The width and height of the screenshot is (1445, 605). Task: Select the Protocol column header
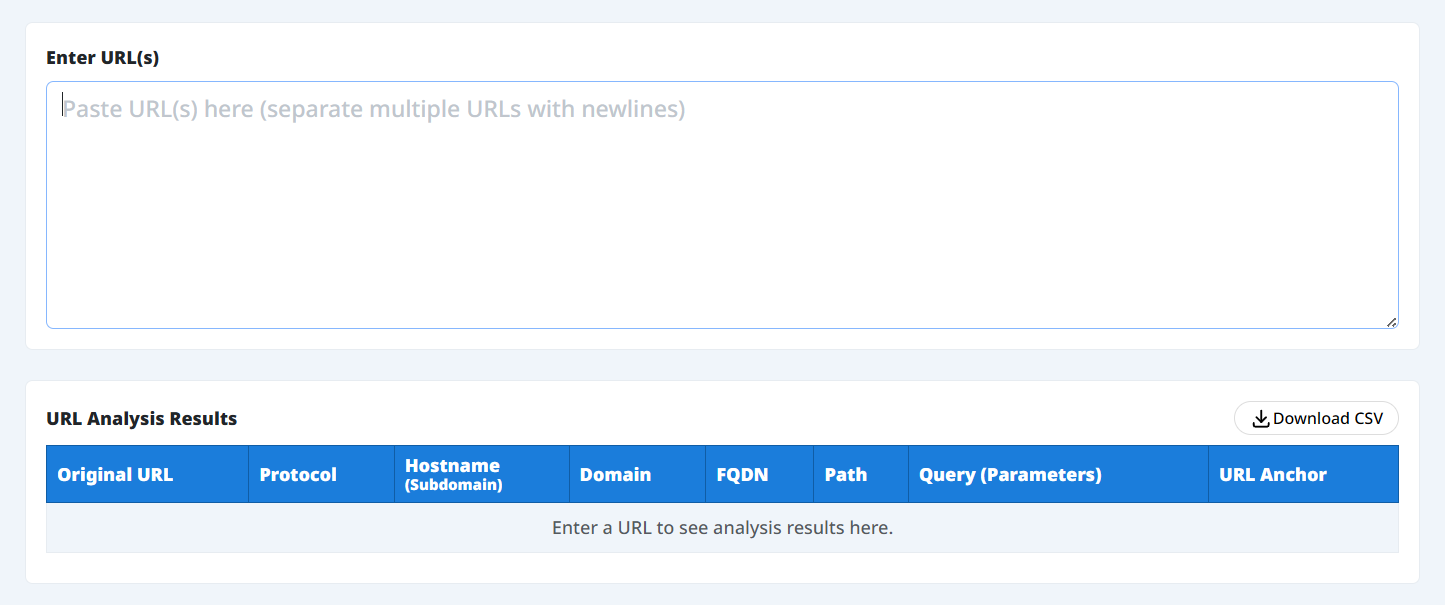pyautogui.click(x=298, y=475)
